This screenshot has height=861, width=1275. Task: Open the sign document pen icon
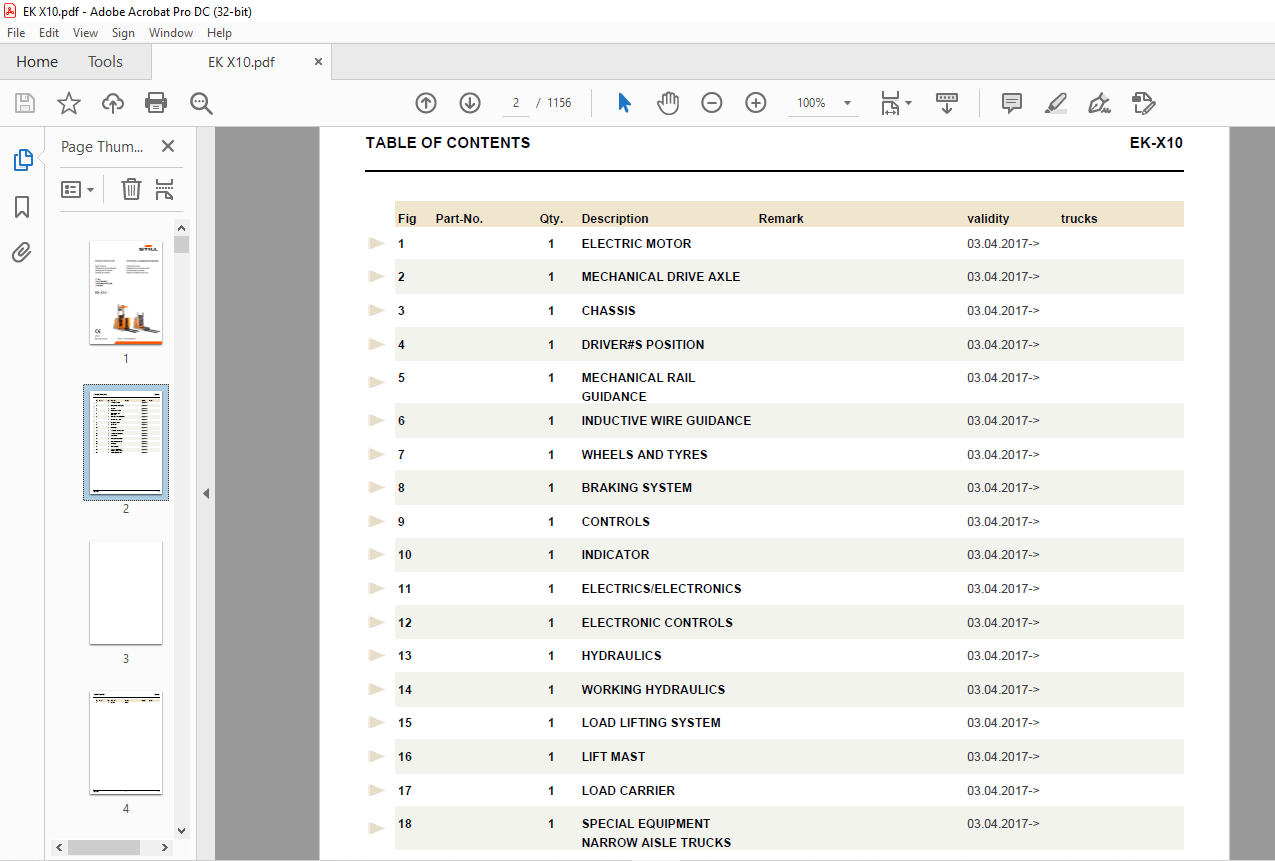tap(1100, 103)
